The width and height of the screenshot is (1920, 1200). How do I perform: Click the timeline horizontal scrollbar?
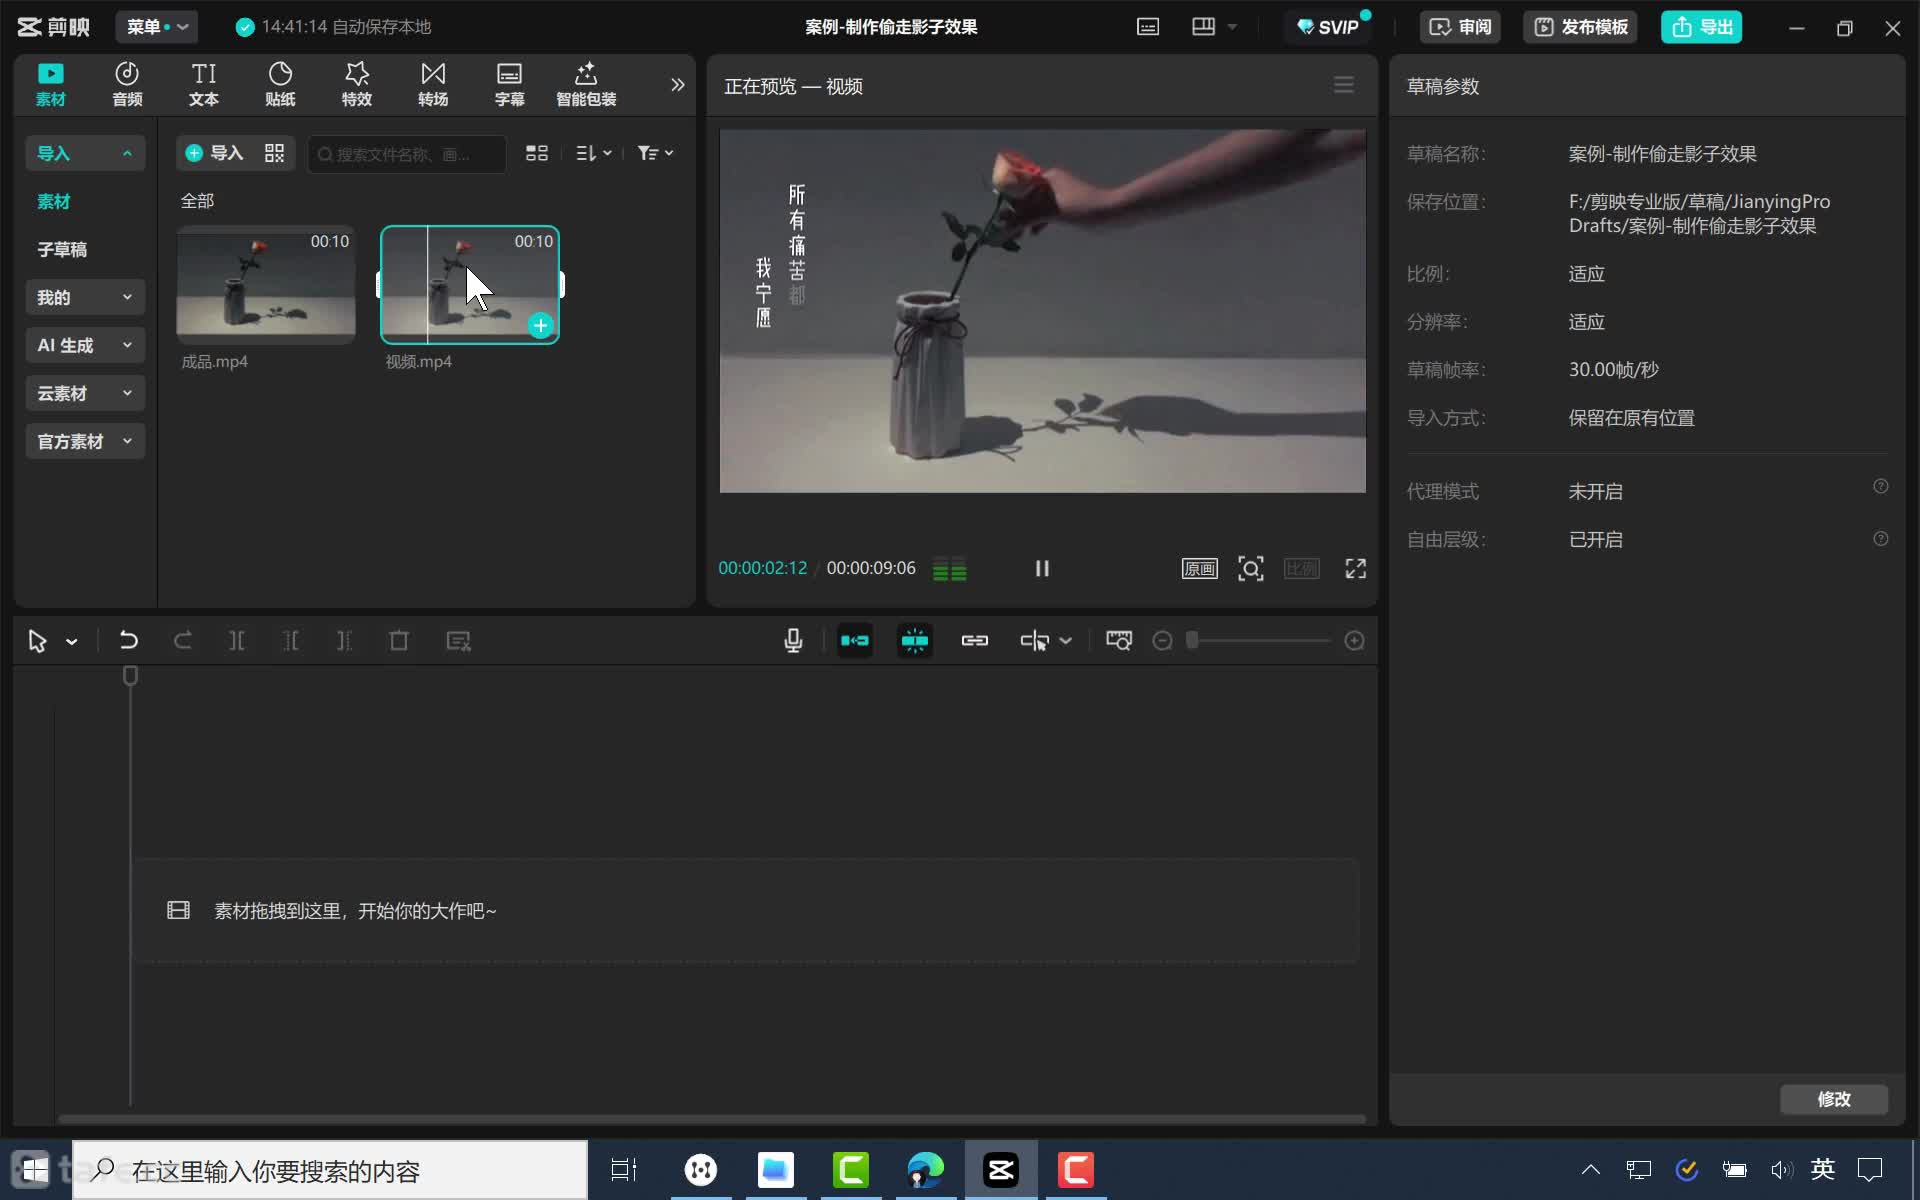click(712, 1118)
